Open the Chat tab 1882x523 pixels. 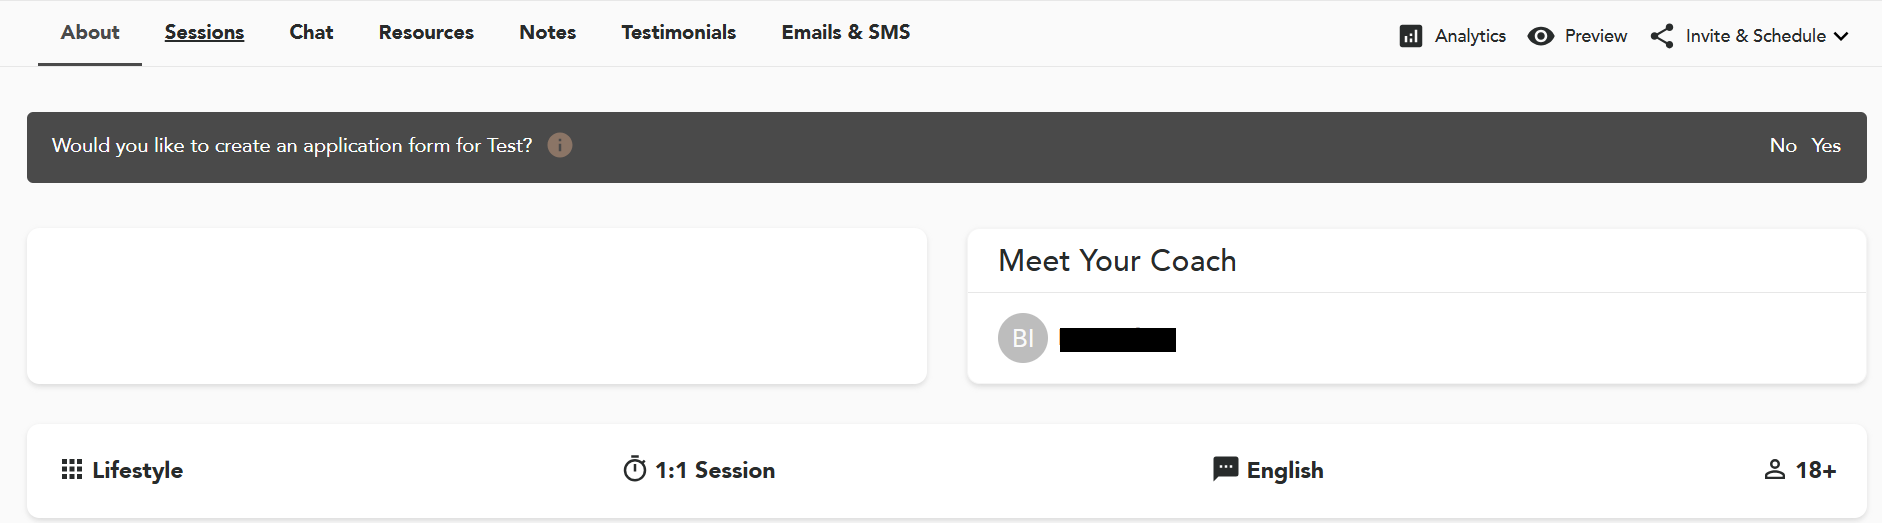pyautogui.click(x=311, y=32)
